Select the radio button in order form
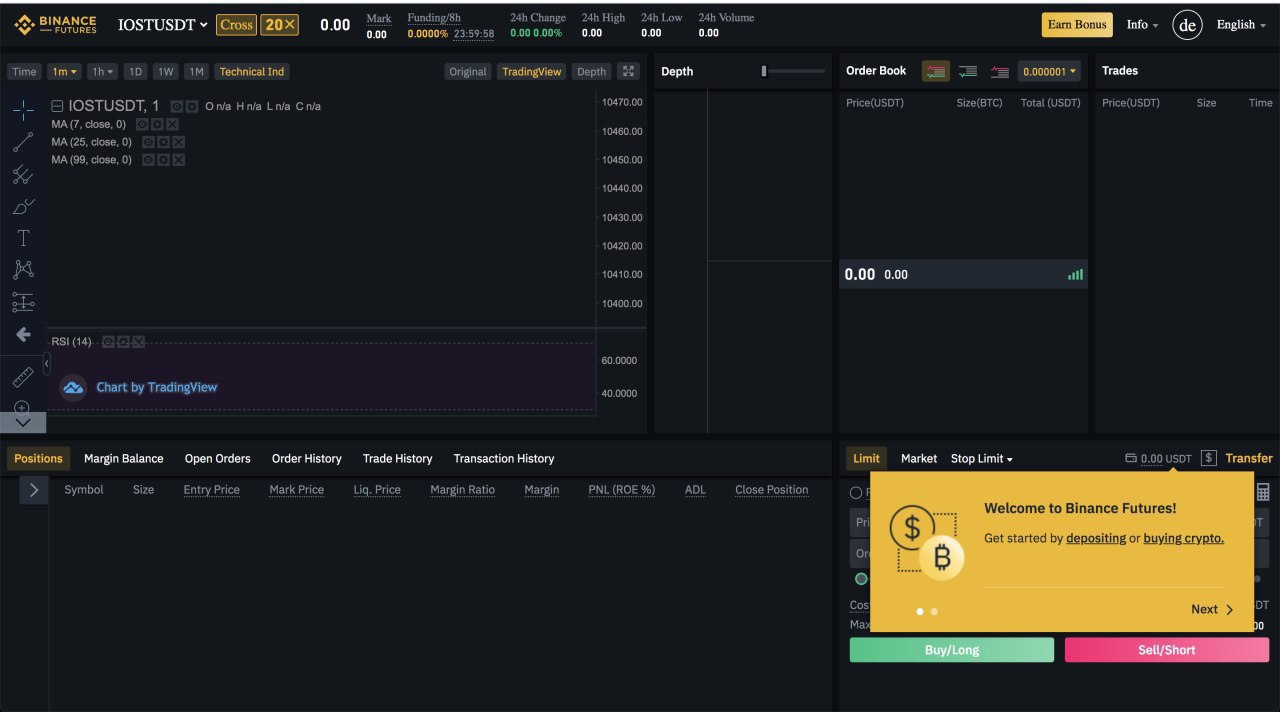The height and width of the screenshot is (712, 1280). (856, 492)
